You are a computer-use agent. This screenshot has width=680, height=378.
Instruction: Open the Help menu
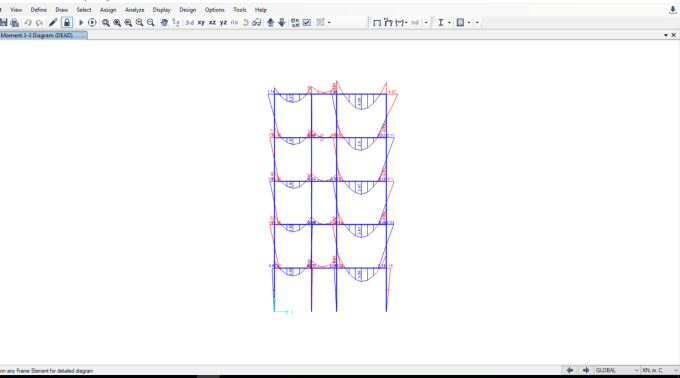261,10
